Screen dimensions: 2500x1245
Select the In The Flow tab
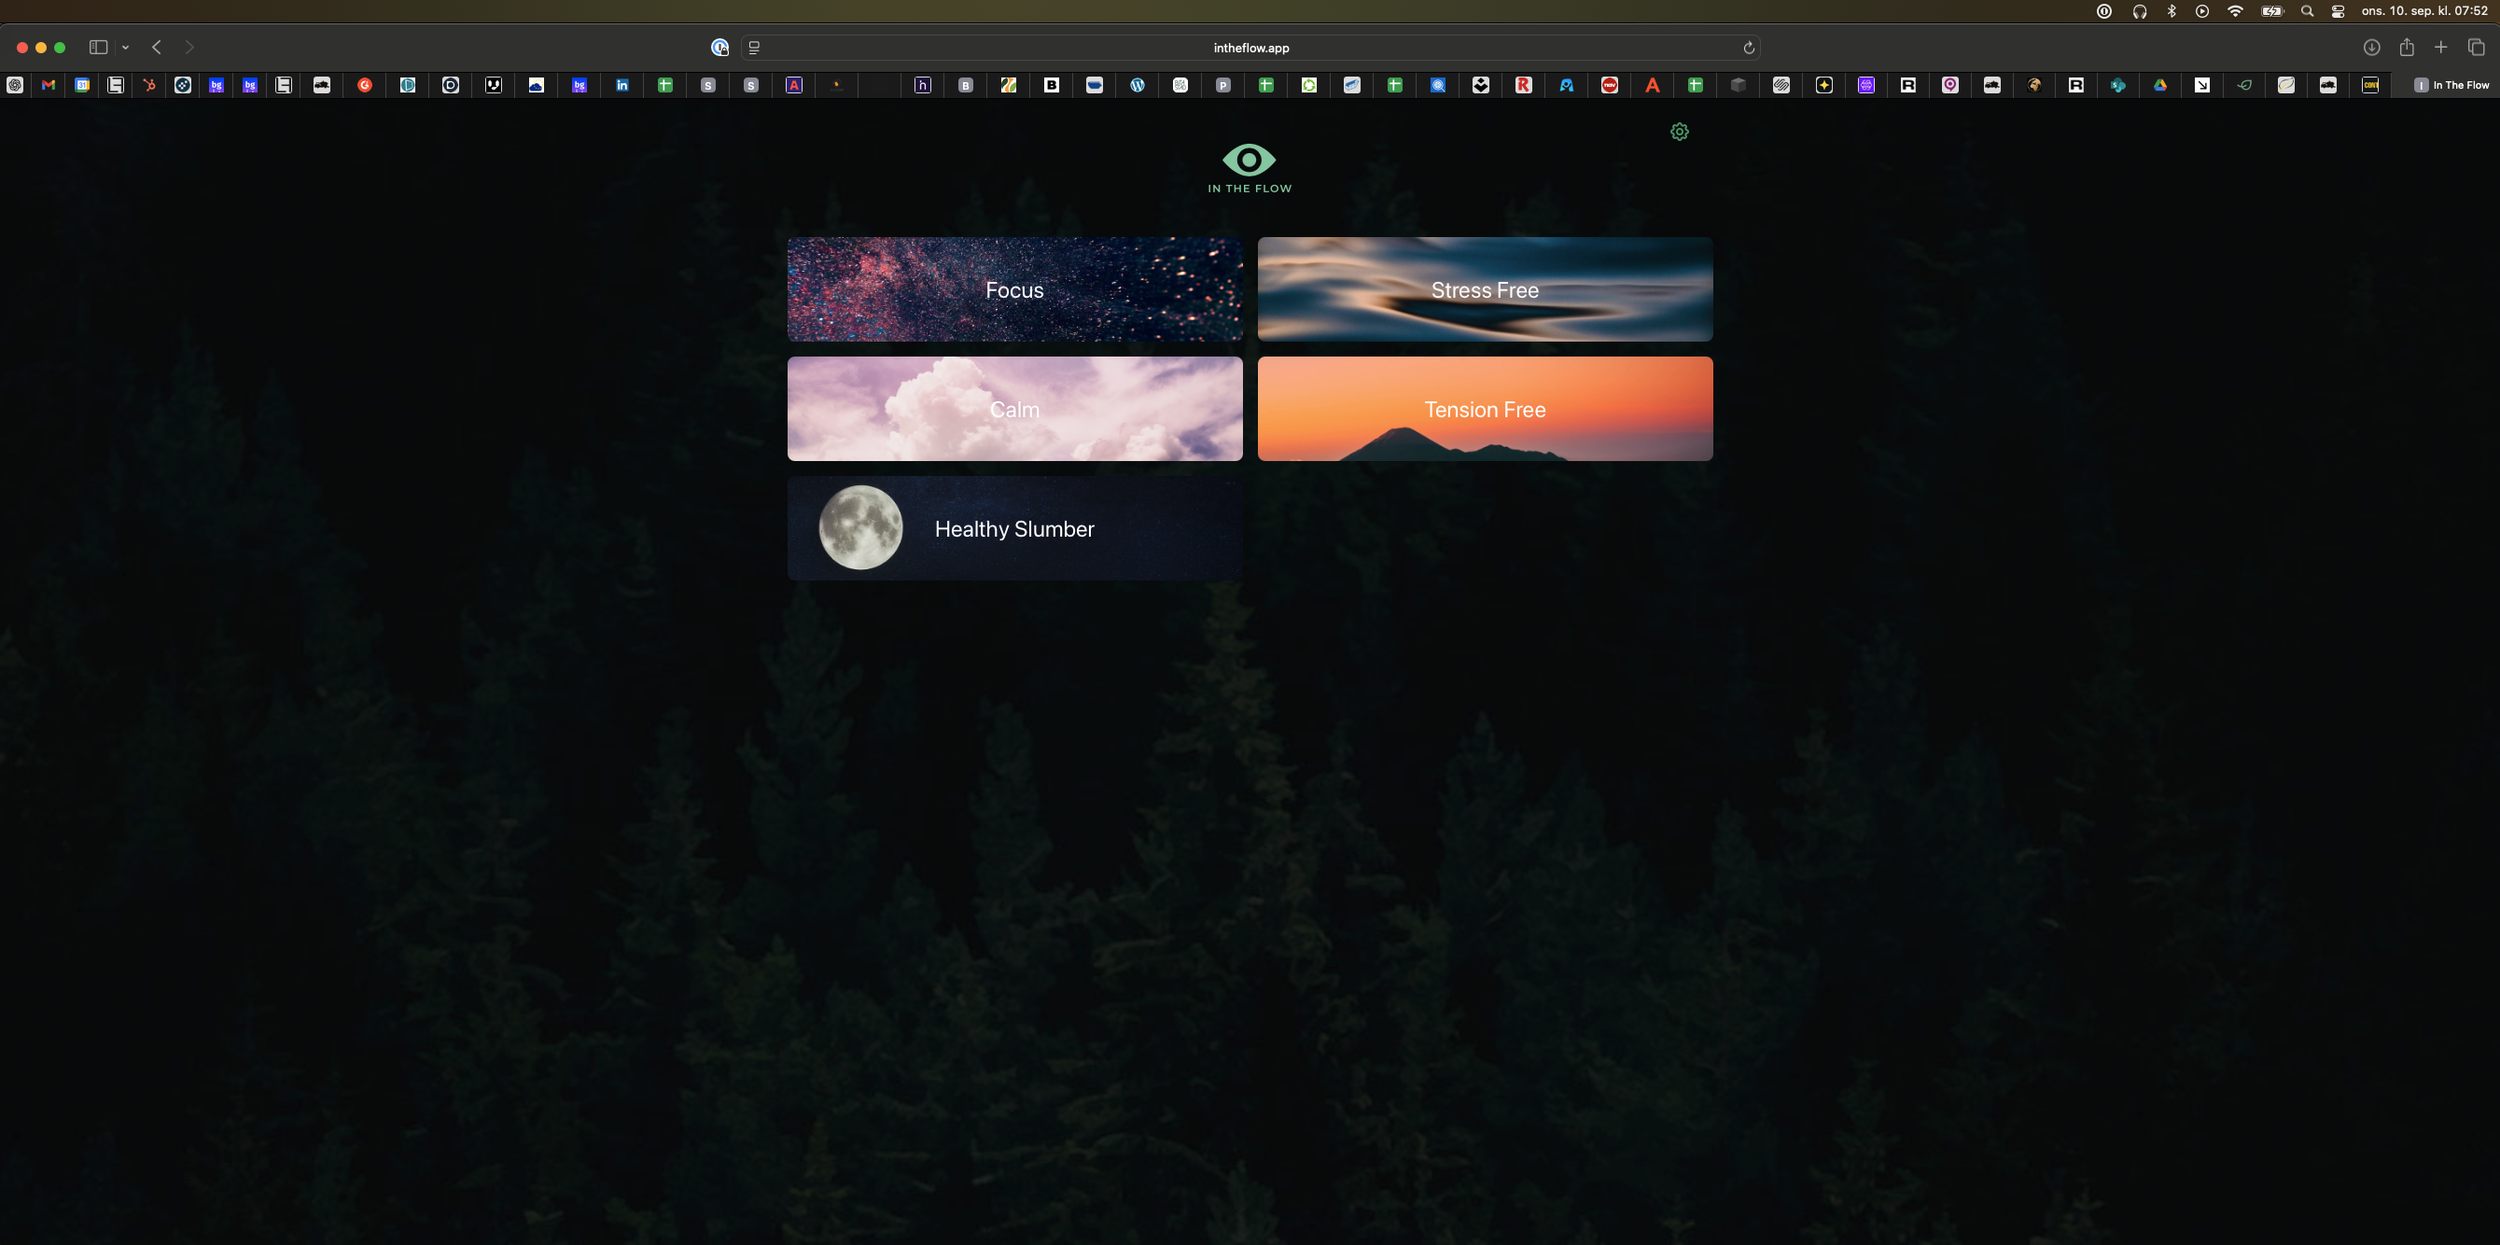2451,86
